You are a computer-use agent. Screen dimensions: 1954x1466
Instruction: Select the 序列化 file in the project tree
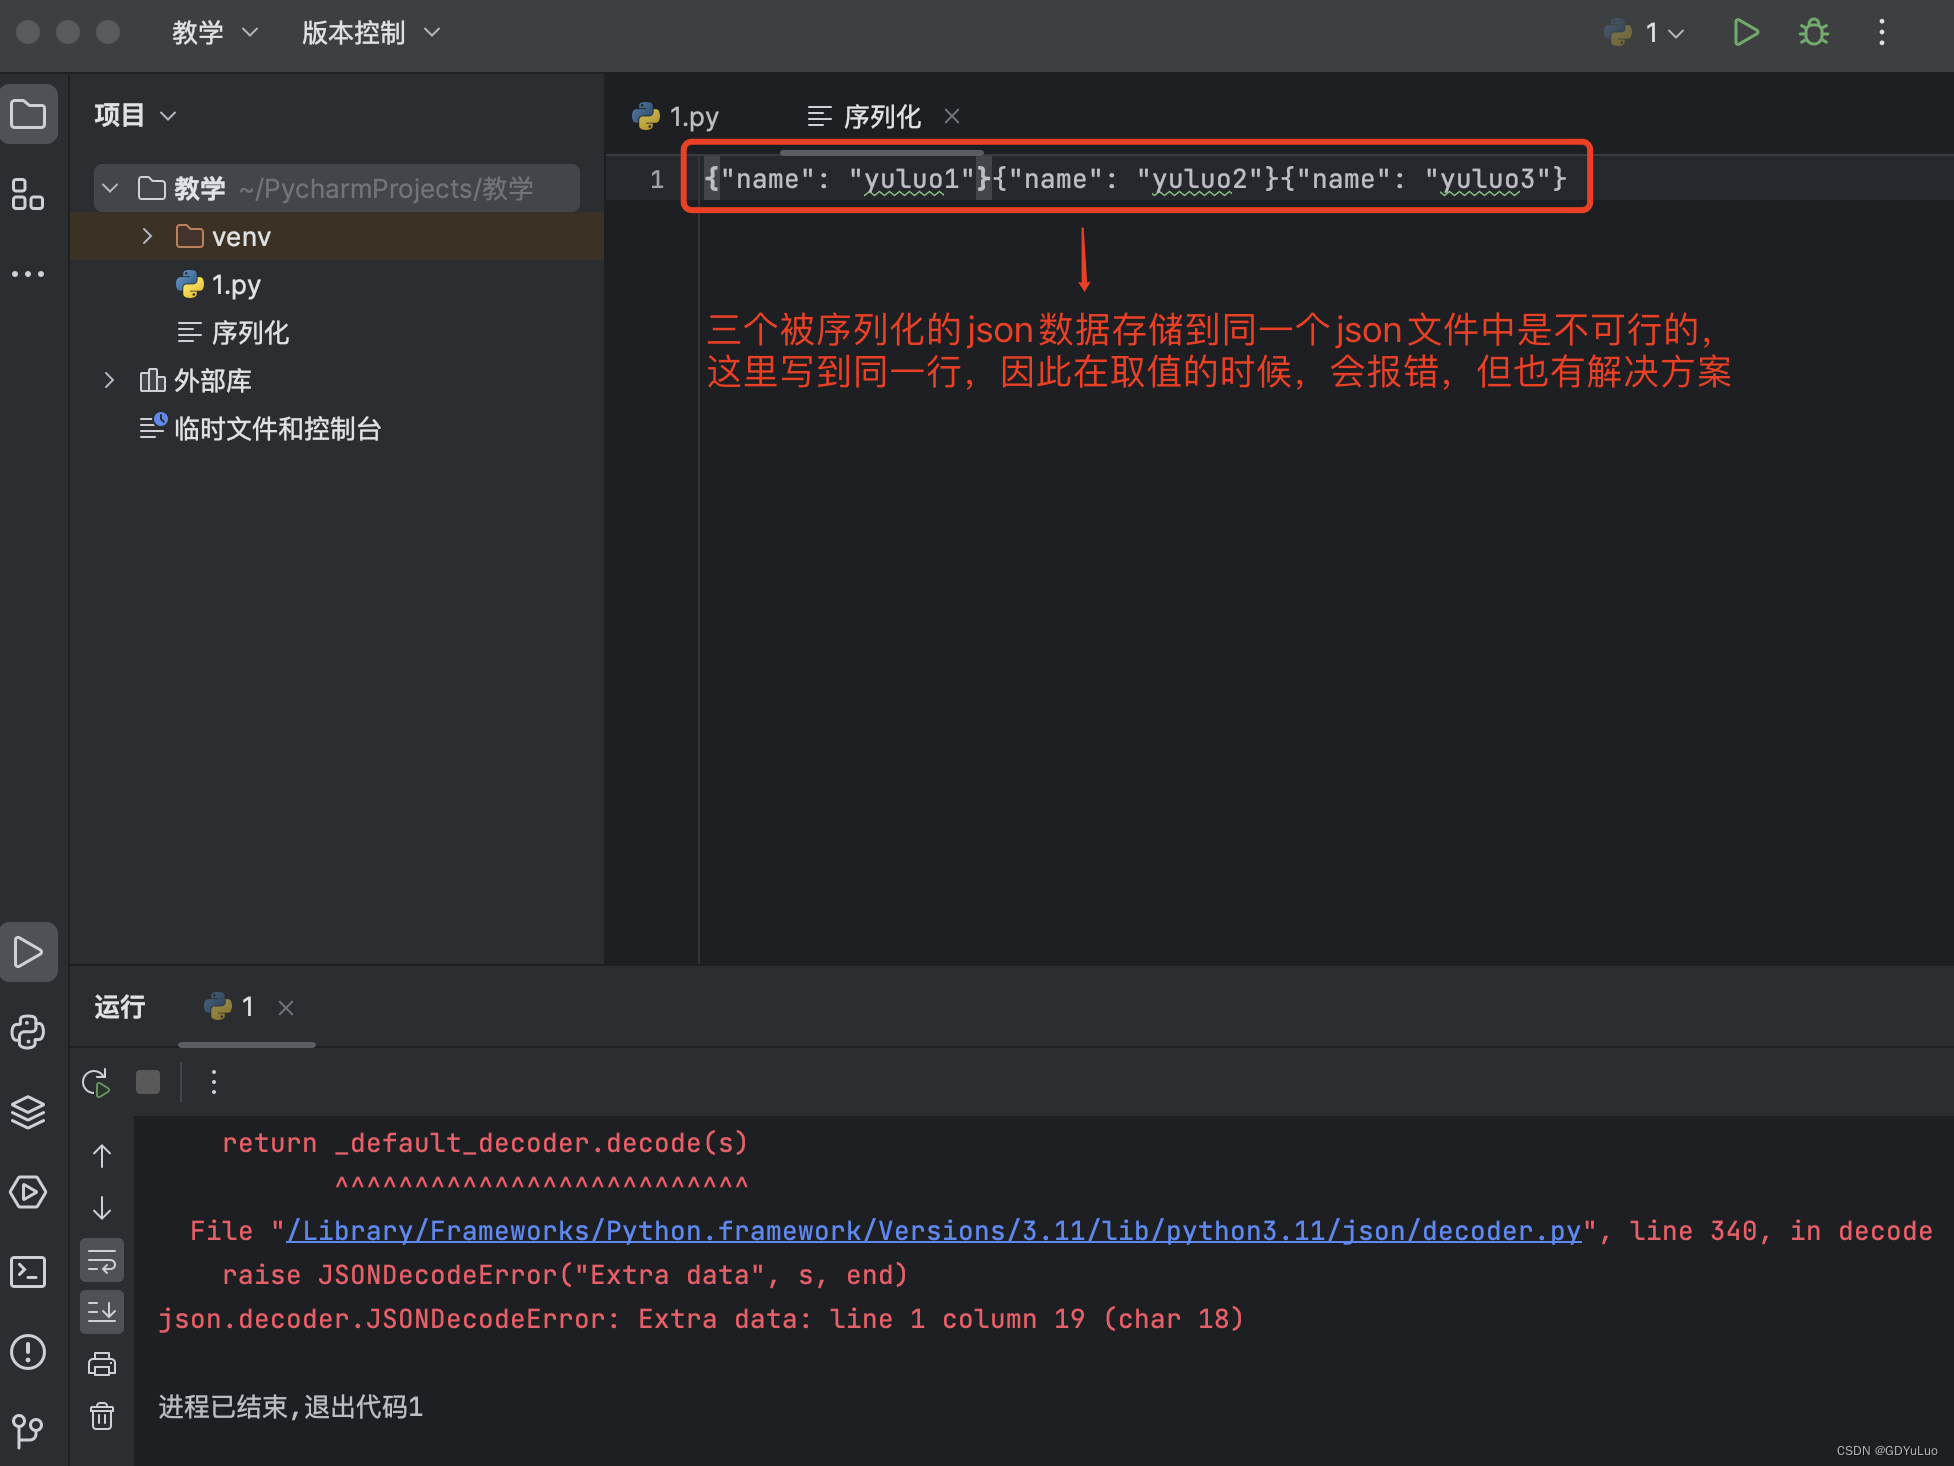pyautogui.click(x=250, y=332)
